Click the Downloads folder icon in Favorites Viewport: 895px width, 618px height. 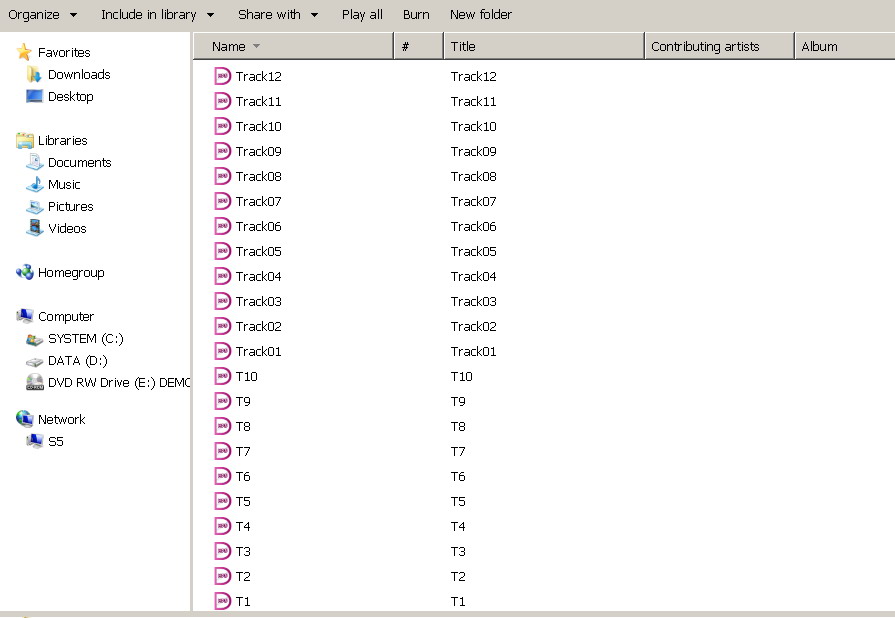[35, 75]
